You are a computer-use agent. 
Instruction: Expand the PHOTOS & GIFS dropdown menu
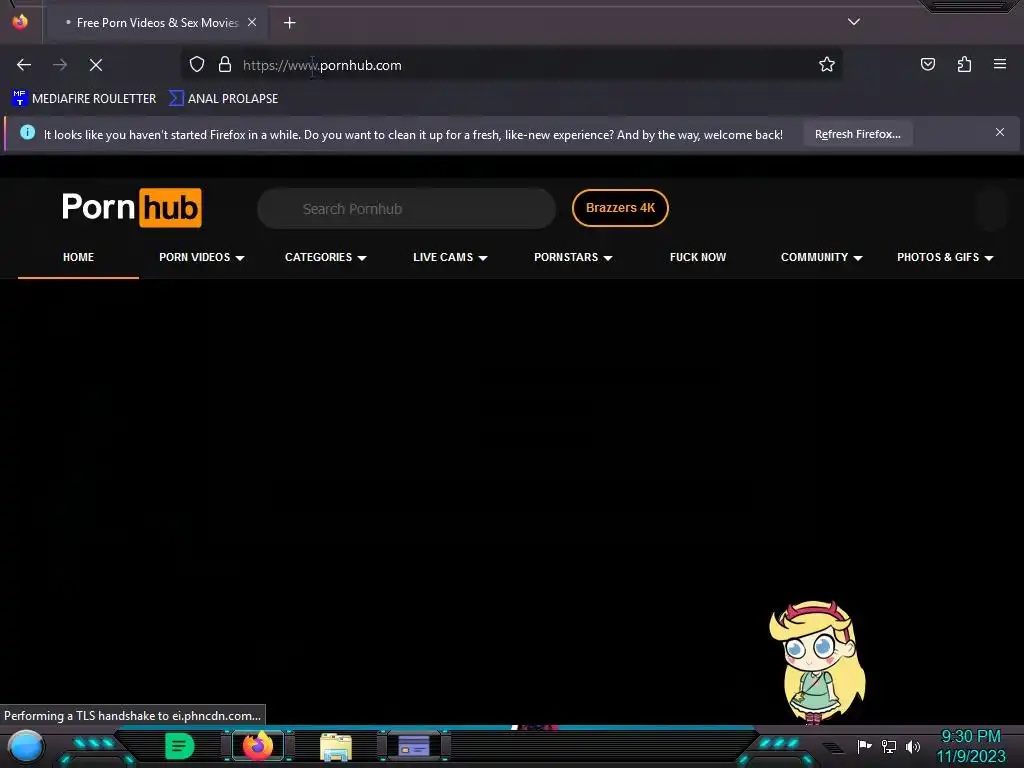tap(945, 257)
